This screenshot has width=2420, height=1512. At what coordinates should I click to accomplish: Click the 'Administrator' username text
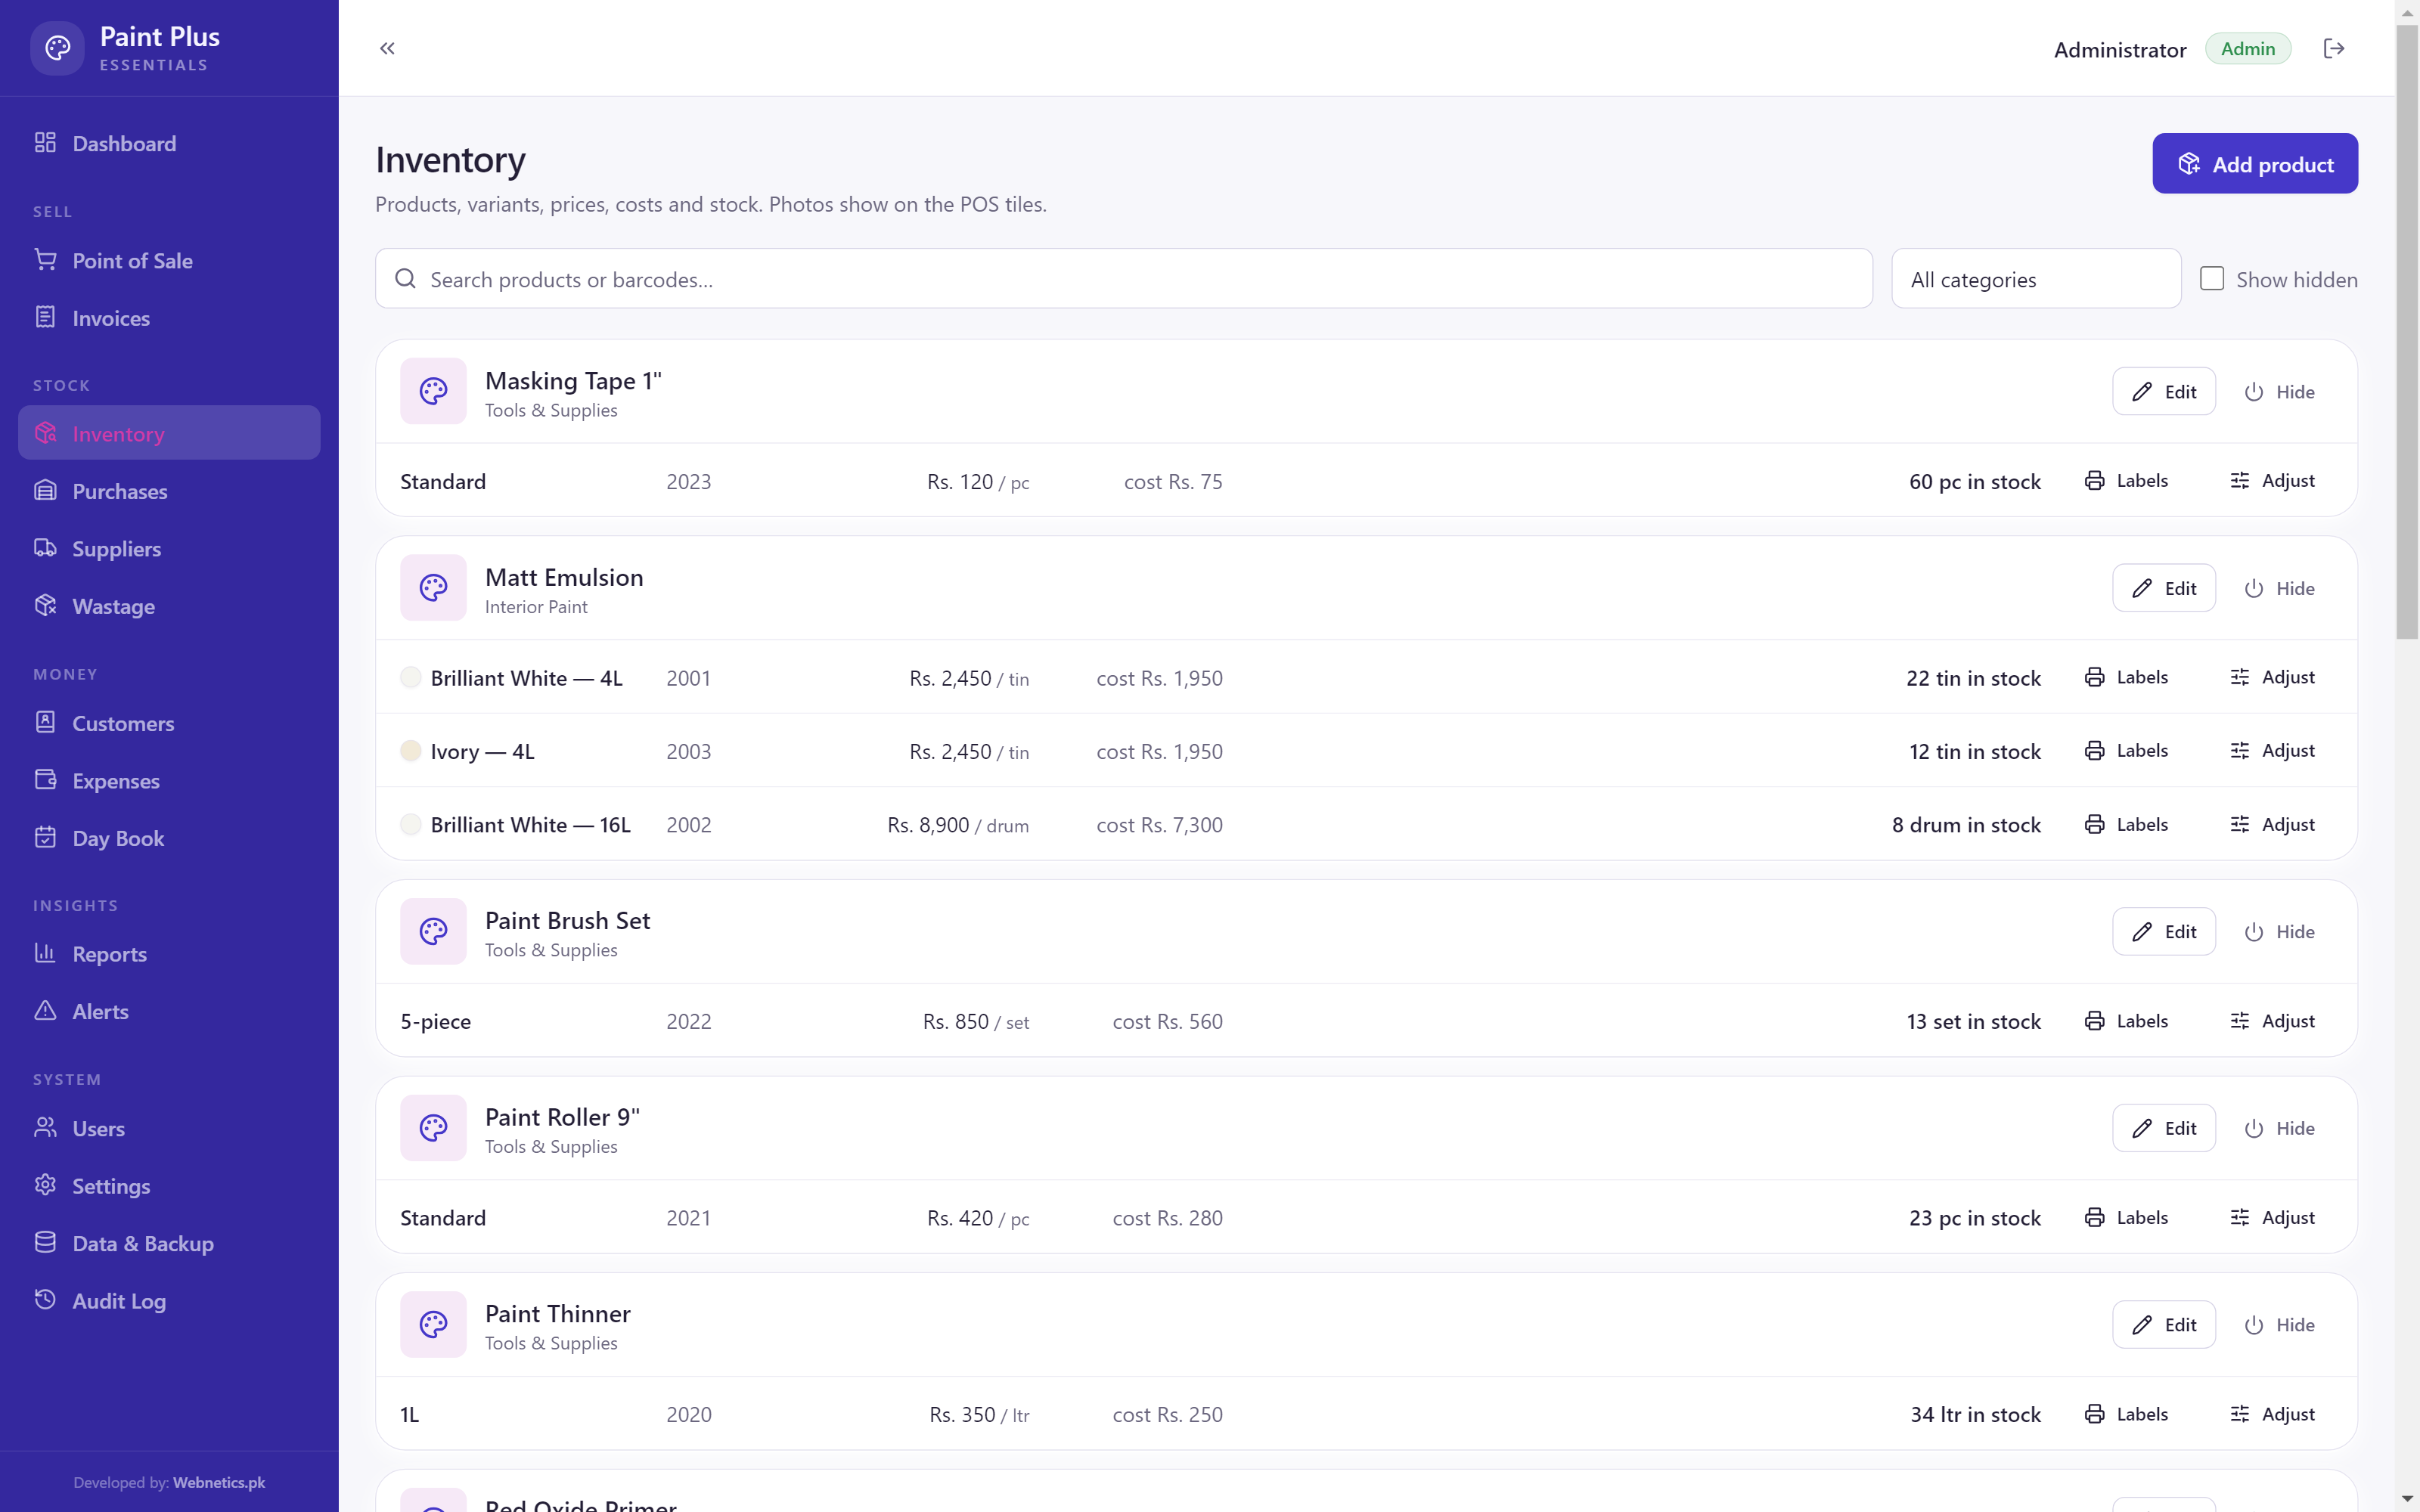[2120, 49]
